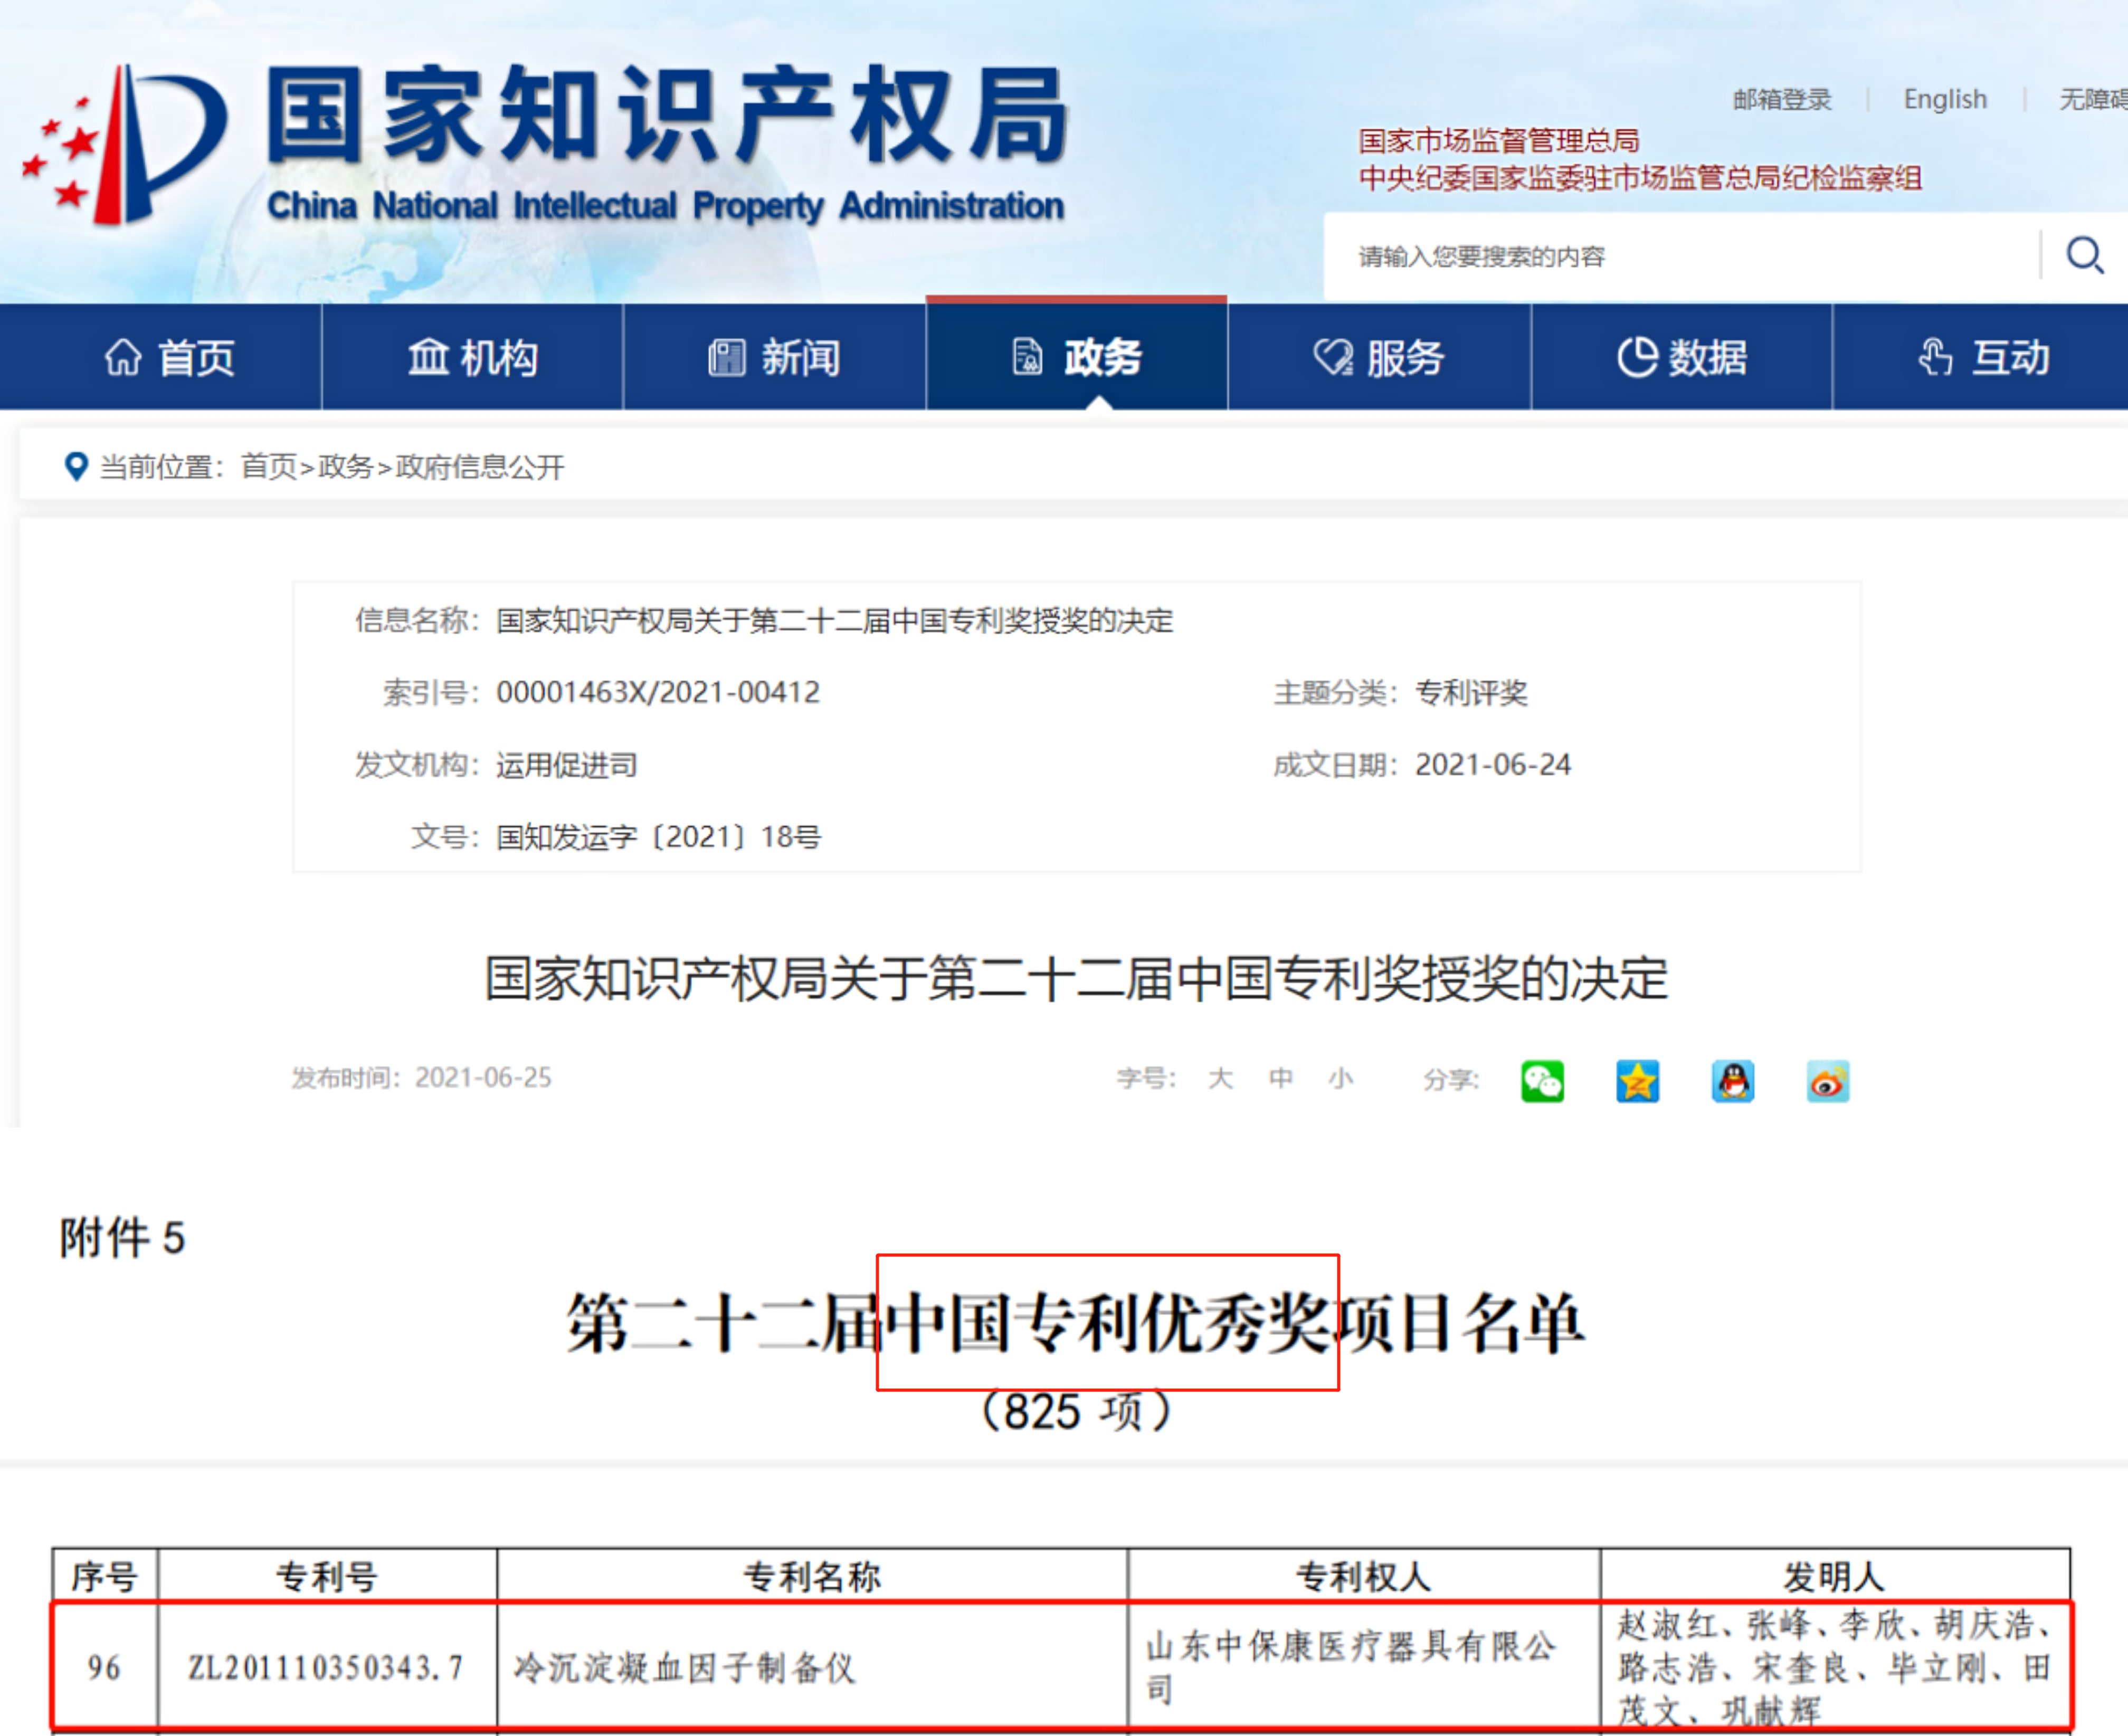Click the 信息名称 title value text
This screenshot has width=2128, height=1736.
tap(834, 620)
